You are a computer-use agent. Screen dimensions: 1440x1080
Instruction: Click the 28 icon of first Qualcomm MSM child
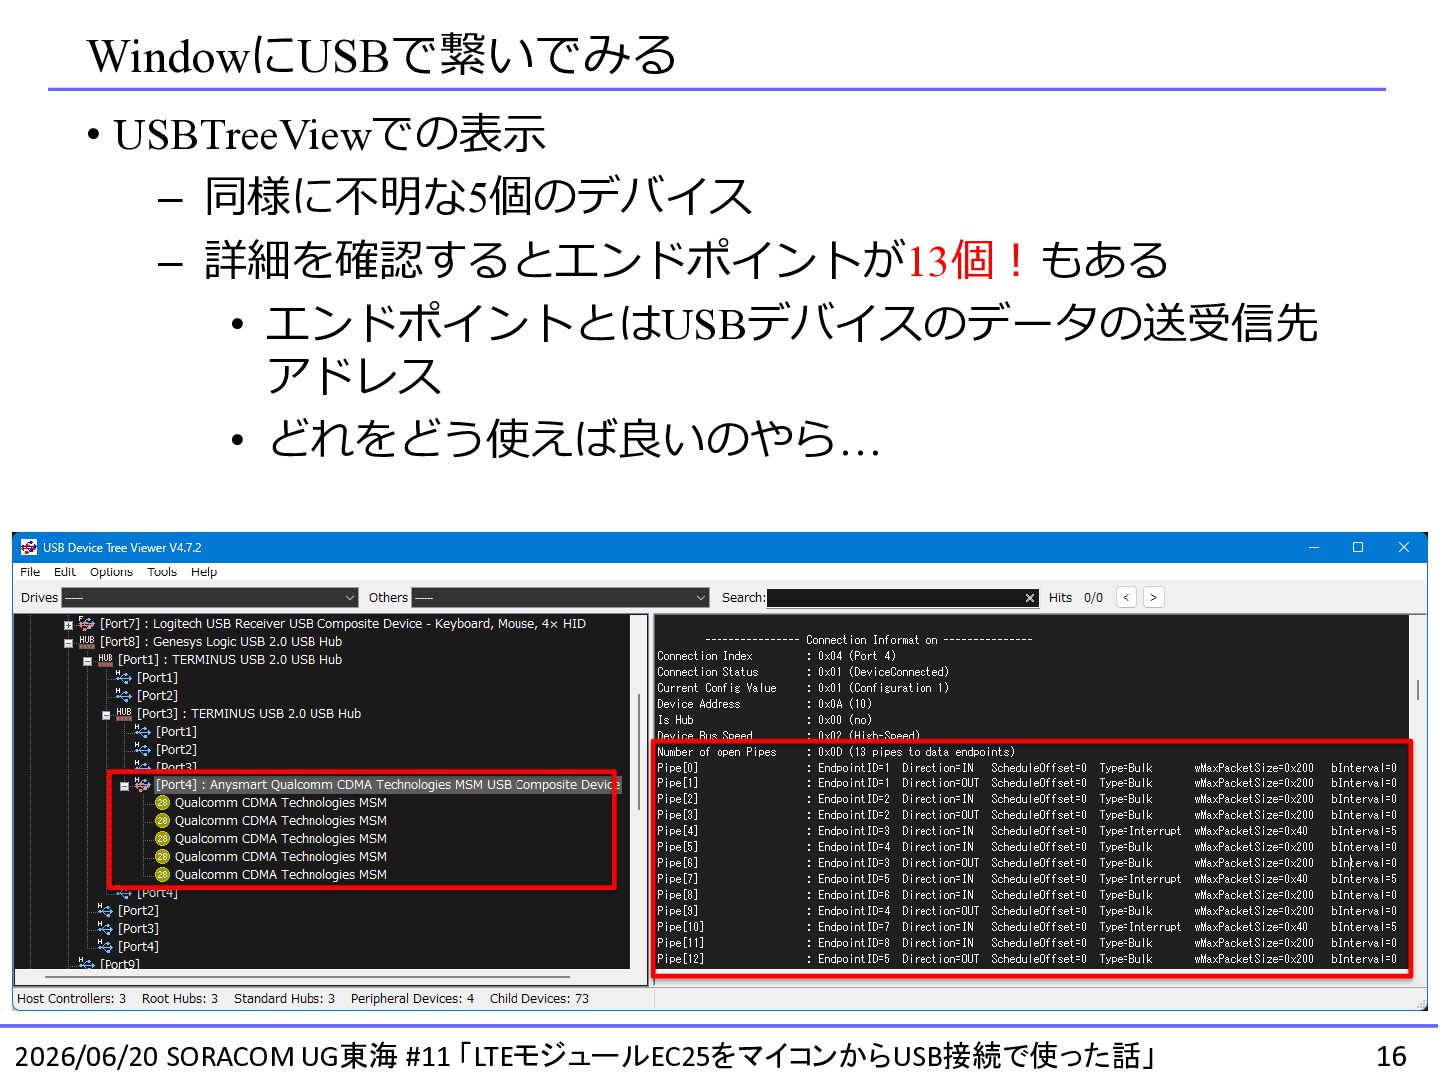coord(162,803)
